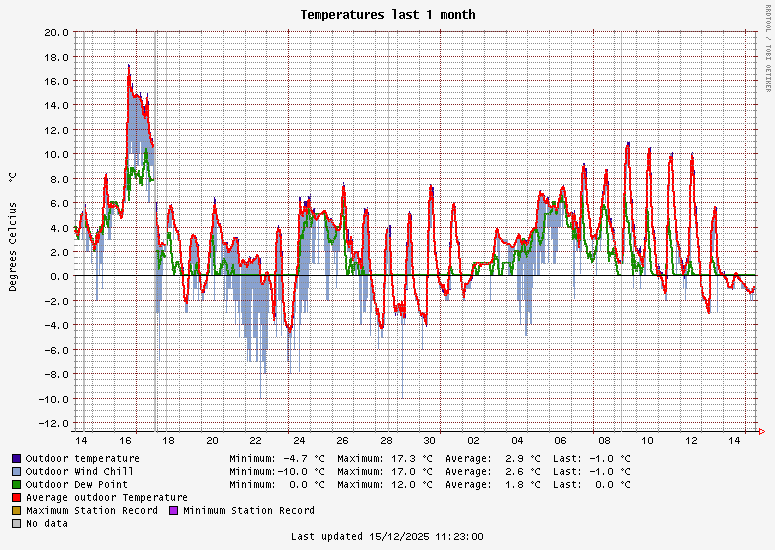Click the grey No data legend swatch
The image size is (775, 550).
16,523
